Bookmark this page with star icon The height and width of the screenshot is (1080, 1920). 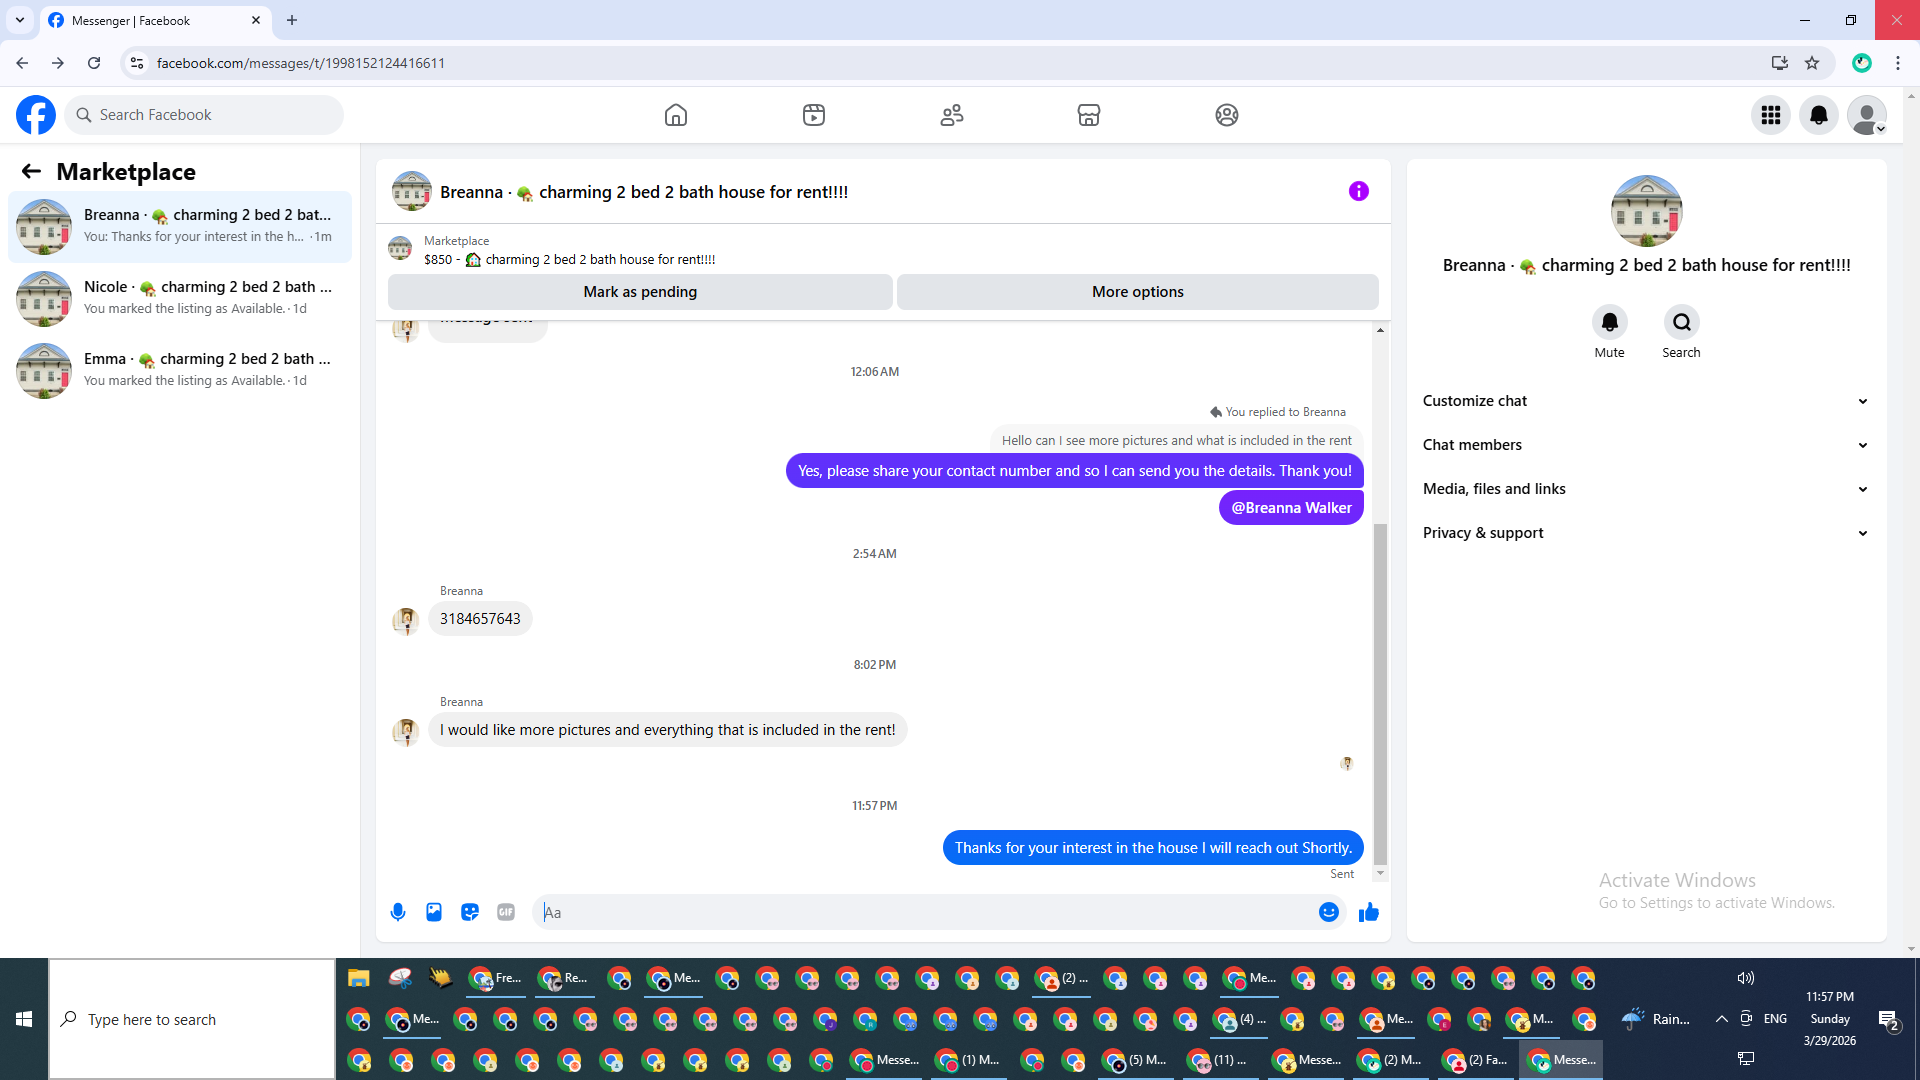1812,63
